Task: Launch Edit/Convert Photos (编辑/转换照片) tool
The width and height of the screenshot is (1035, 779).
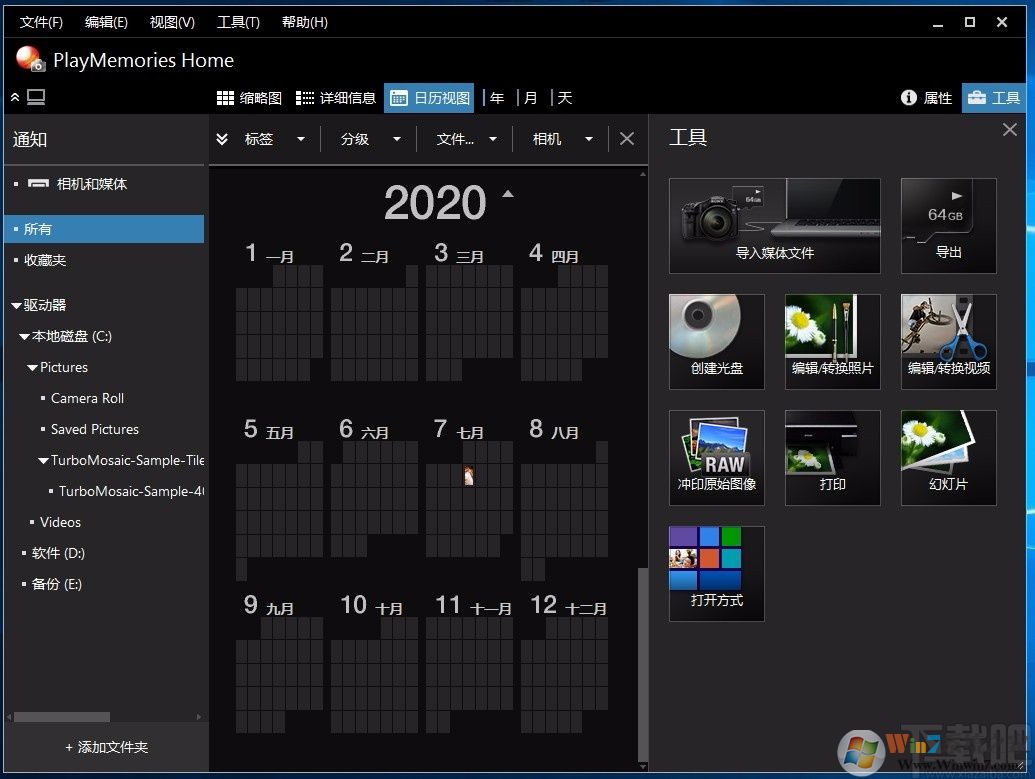Action: tap(832, 341)
